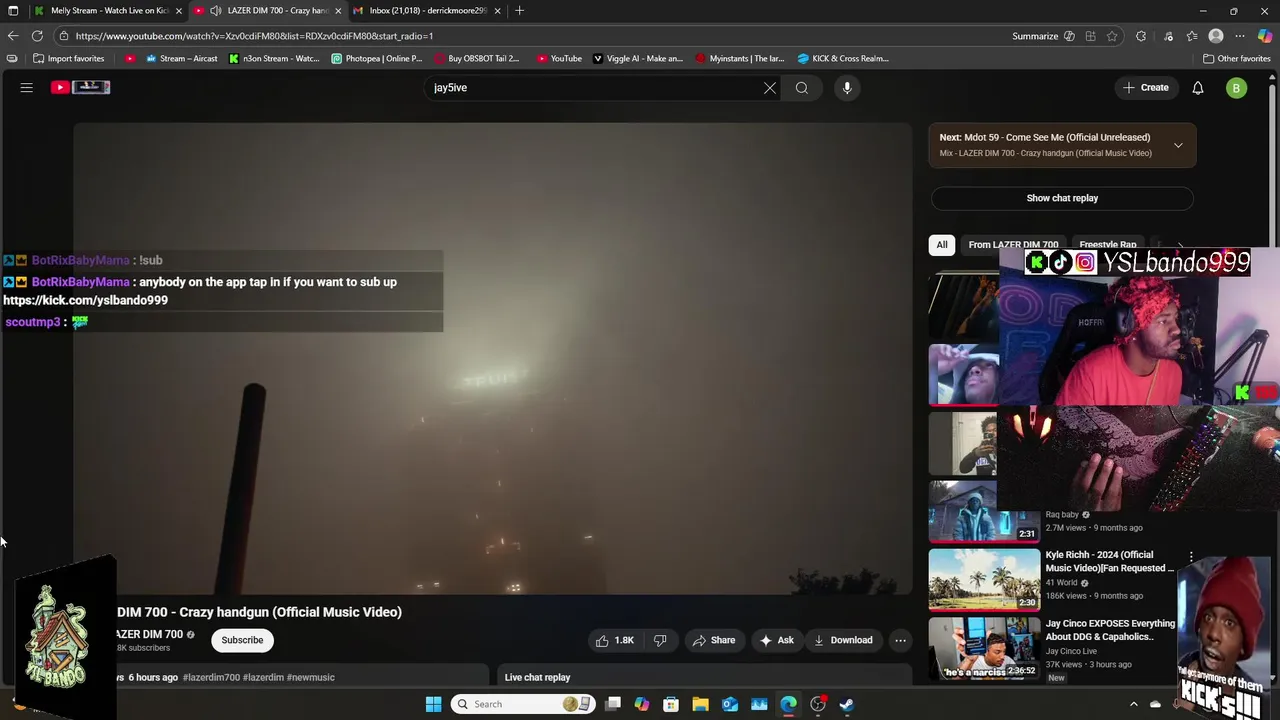Image resolution: width=1280 pixels, height=720 pixels.
Task: Open Microsoft Store from the taskbar
Action: click(x=671, y=704)
